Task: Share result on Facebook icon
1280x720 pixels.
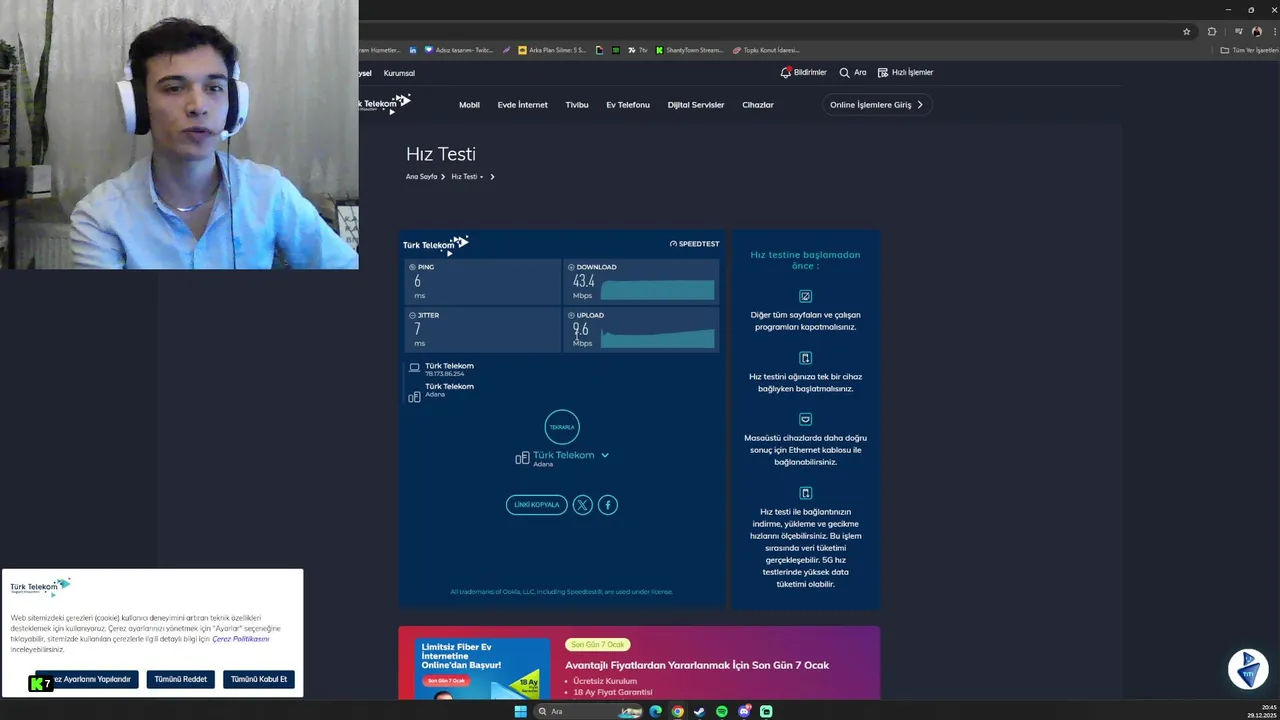Action: tap(608, 505)
